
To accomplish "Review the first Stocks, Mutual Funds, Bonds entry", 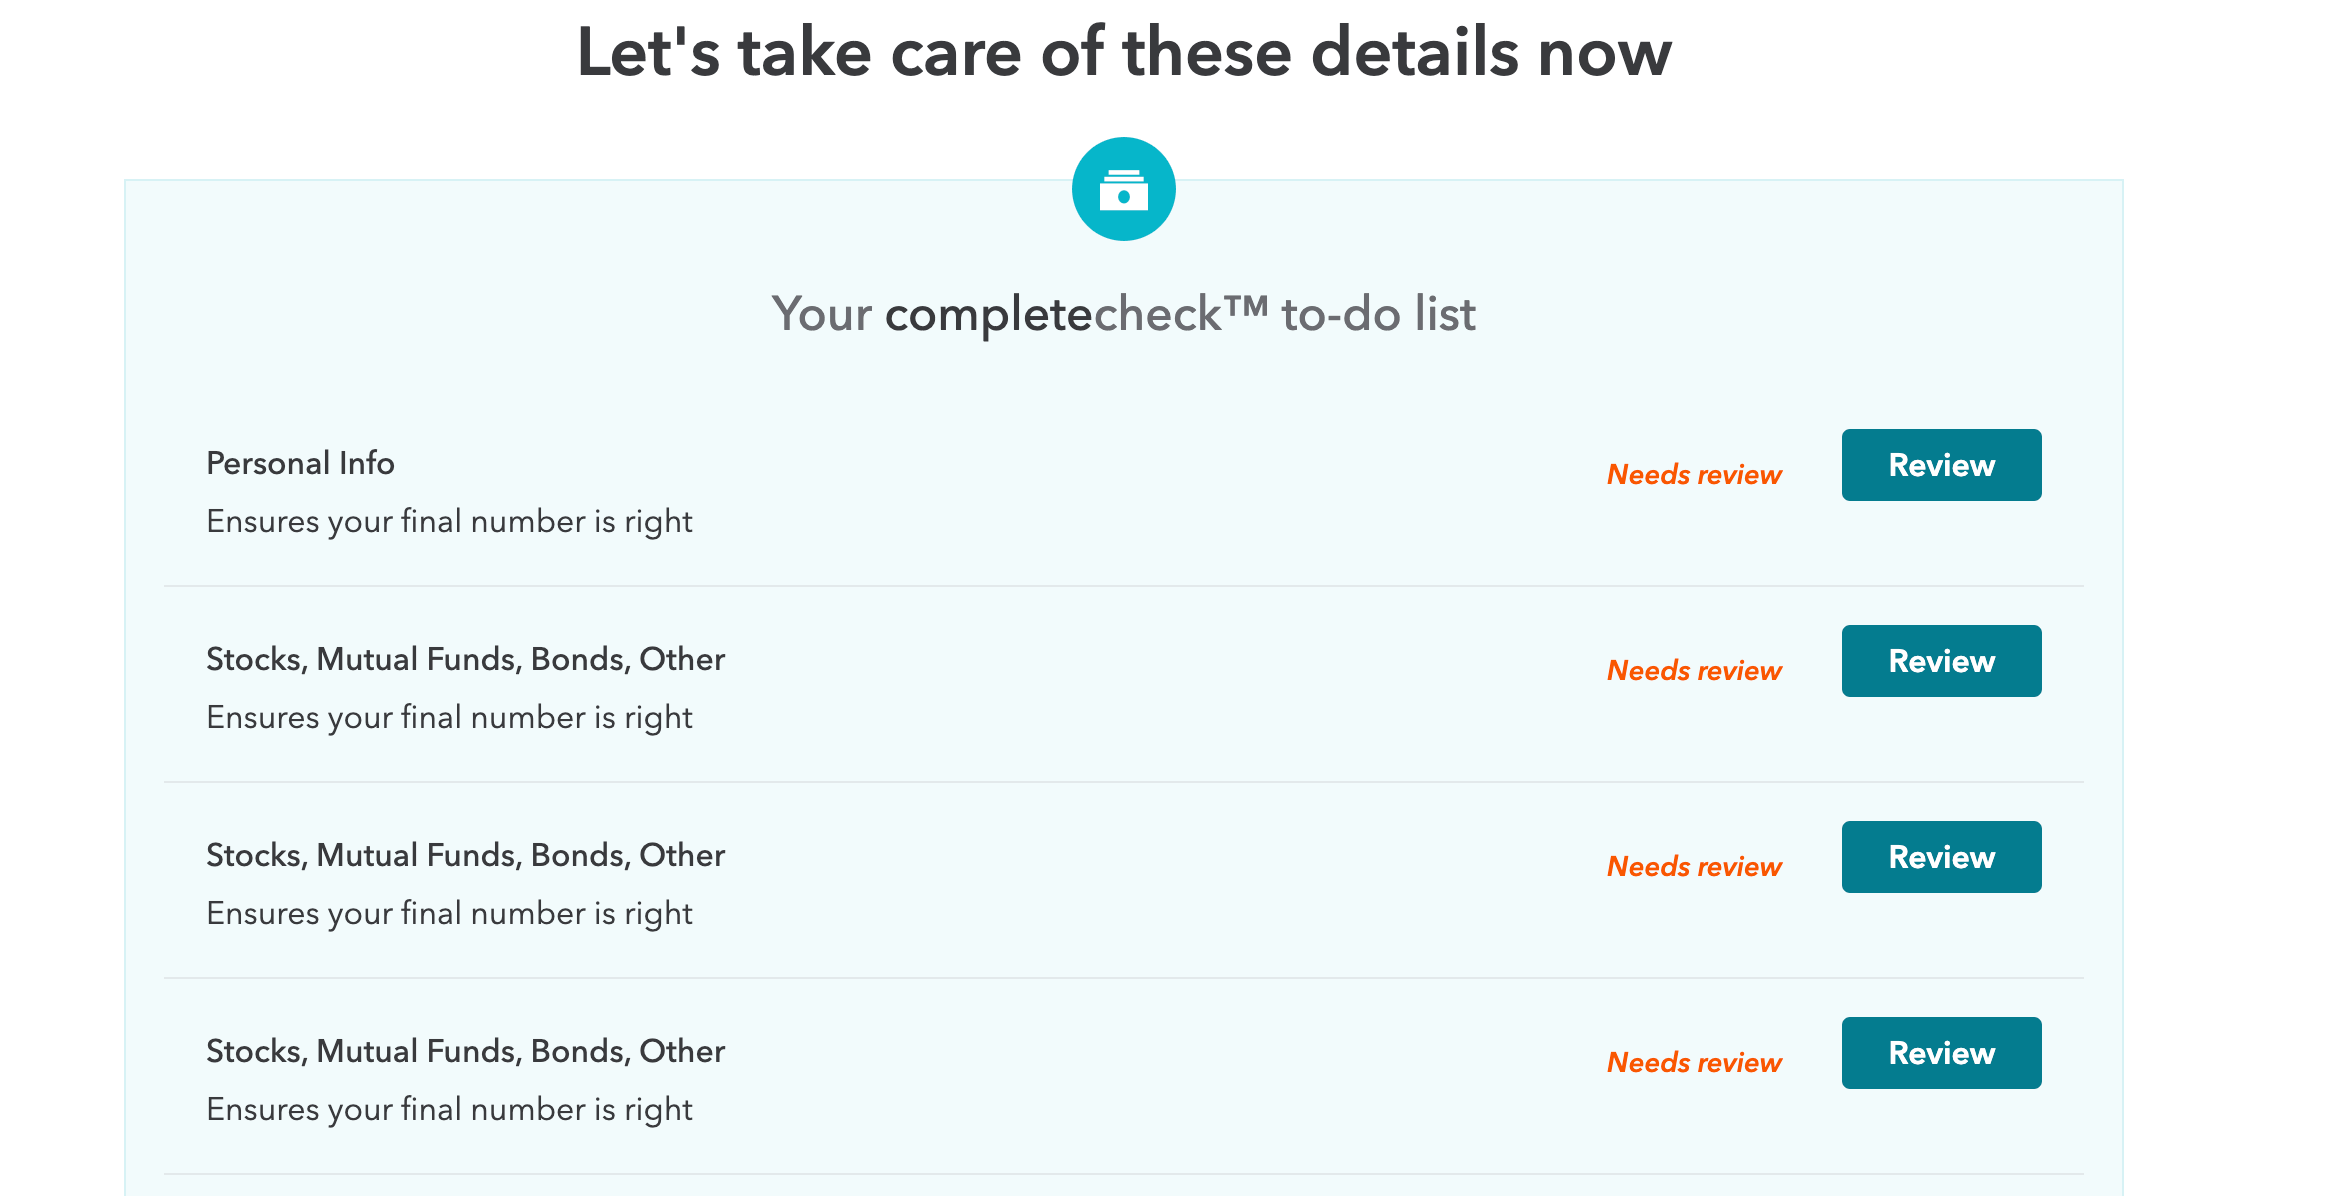I will pos(1940,660).
